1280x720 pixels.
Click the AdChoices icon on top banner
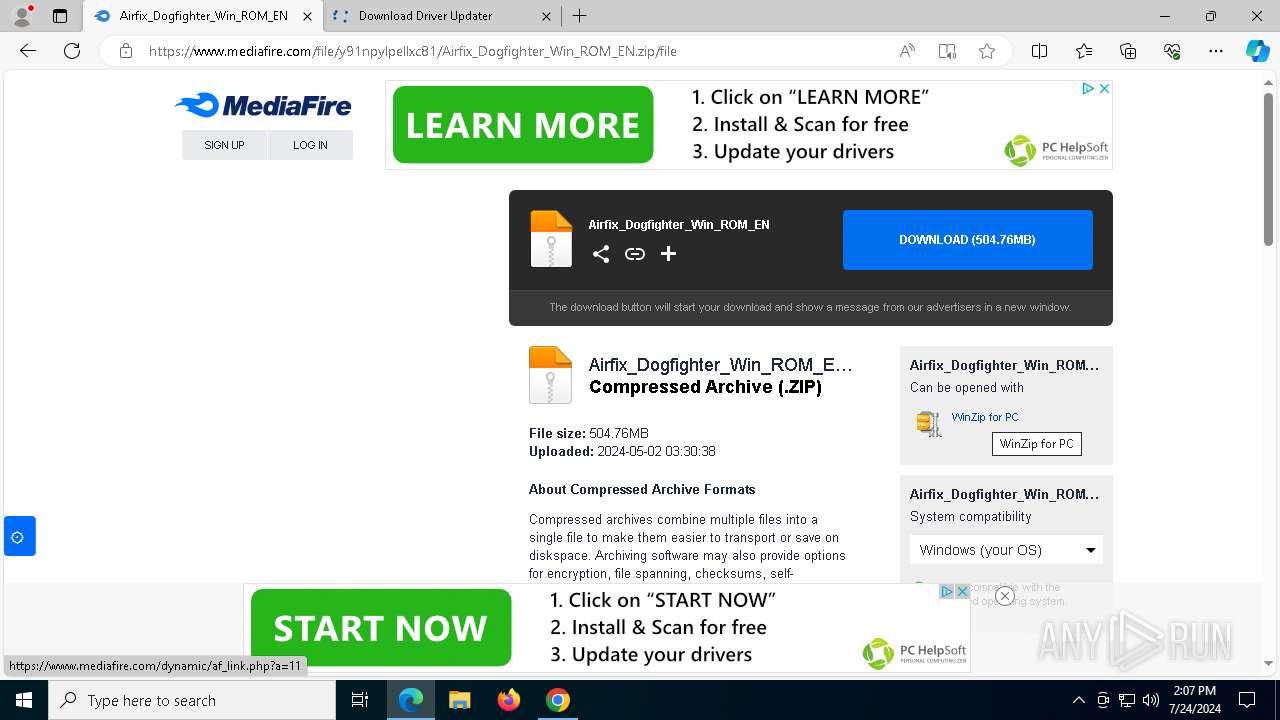point(1088,89)
